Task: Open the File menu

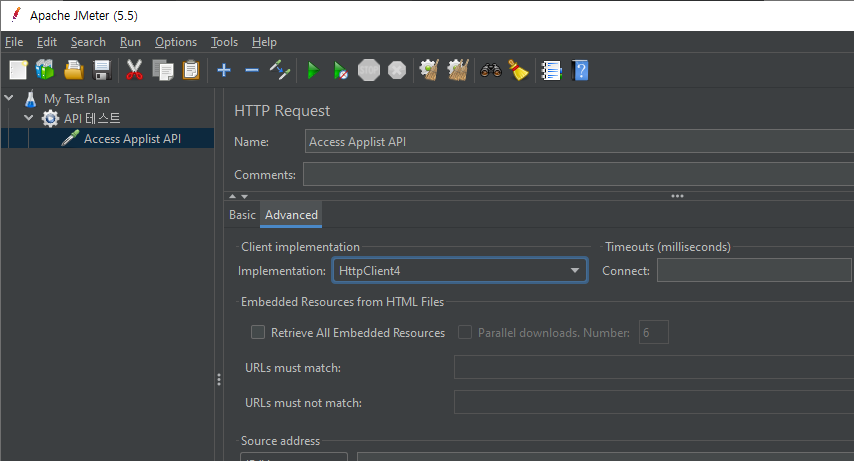Action: point(14,42)
